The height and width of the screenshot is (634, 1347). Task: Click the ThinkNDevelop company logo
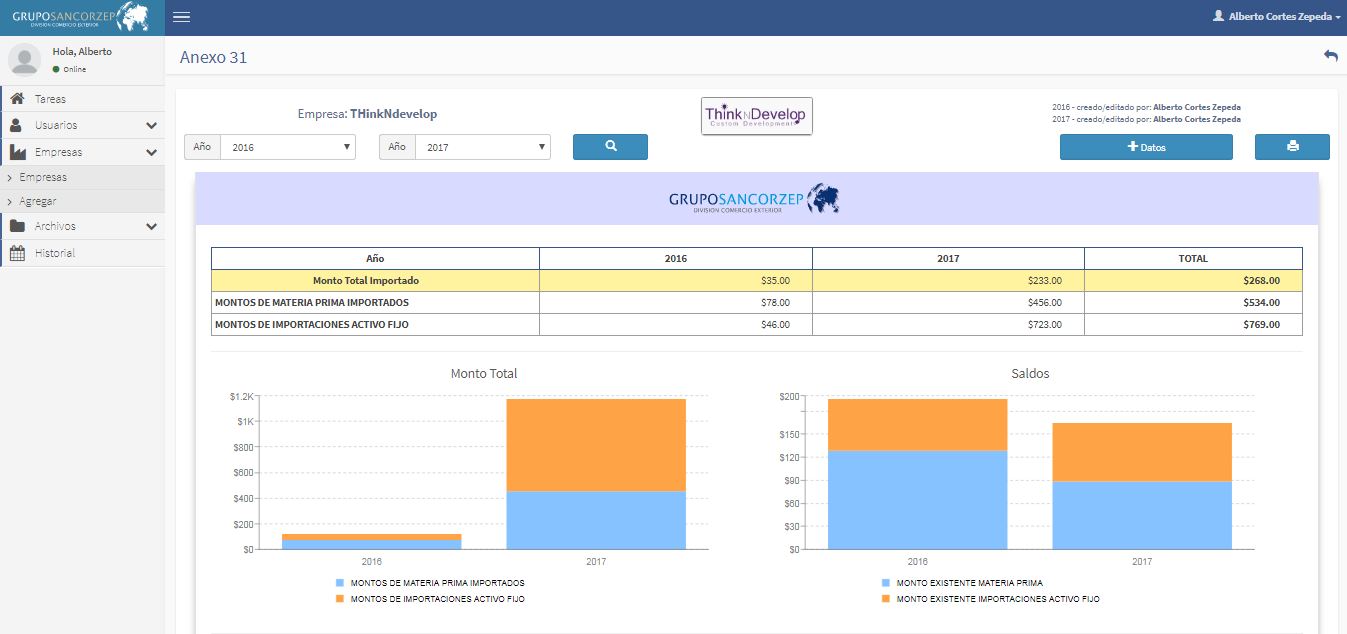[x=756, y=115]
